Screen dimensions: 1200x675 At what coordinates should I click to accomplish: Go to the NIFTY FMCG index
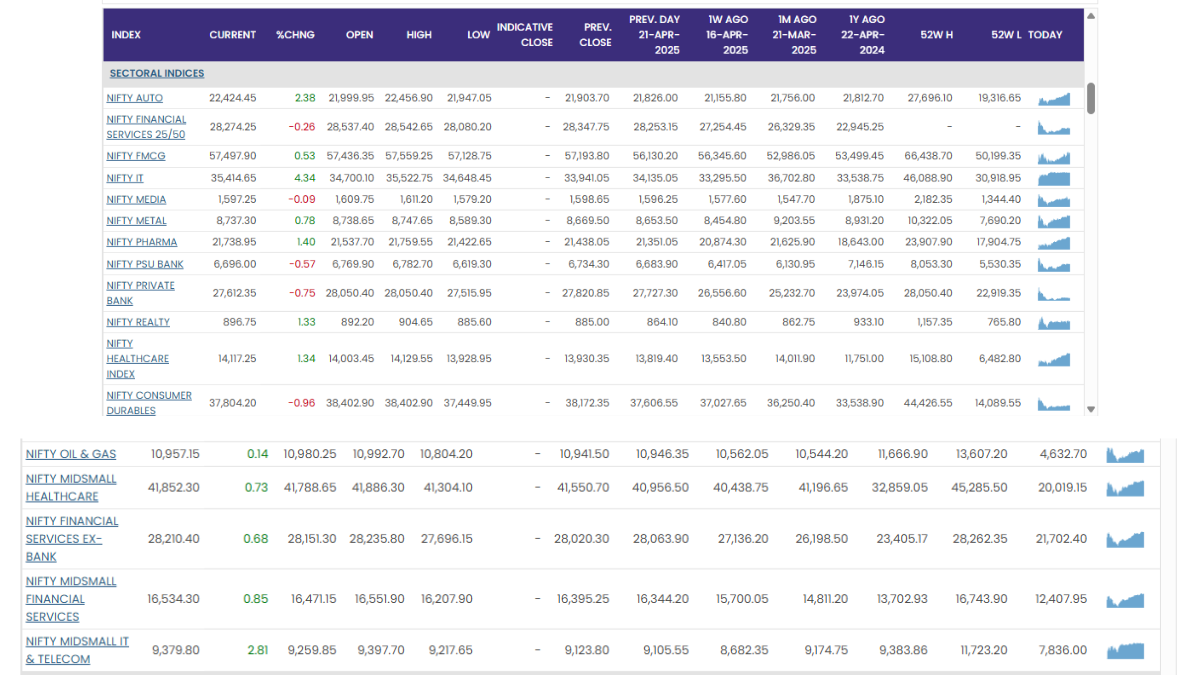136,157
